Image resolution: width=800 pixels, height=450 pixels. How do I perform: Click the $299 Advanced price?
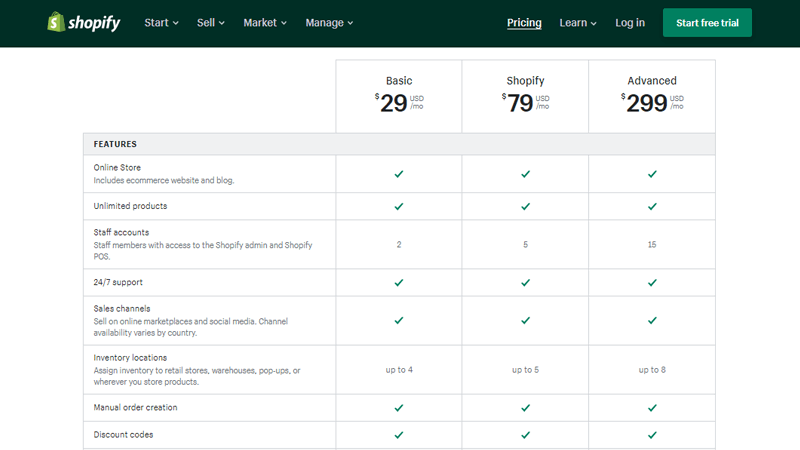(x=652, y=103)
